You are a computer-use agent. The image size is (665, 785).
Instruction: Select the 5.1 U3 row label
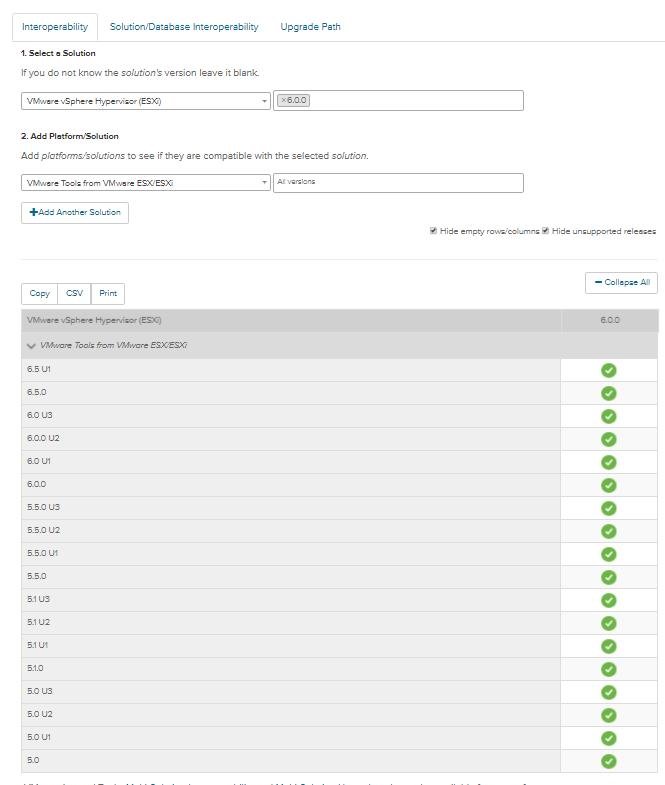[39, 599]
